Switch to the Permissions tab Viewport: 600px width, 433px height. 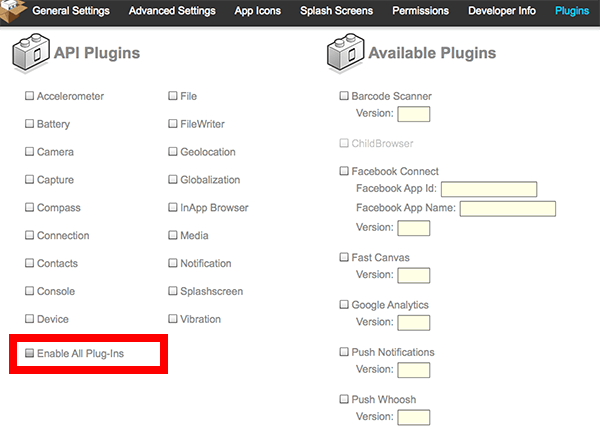pyautogui.click(x=421, y=11)
